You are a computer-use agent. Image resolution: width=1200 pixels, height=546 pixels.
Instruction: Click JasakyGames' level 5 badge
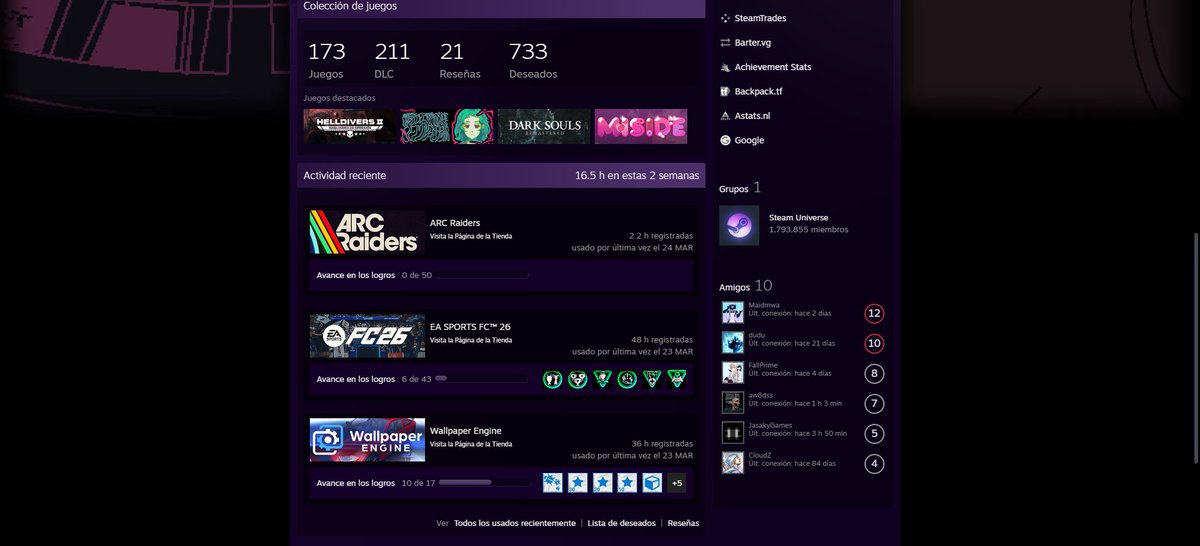[874, 434]
